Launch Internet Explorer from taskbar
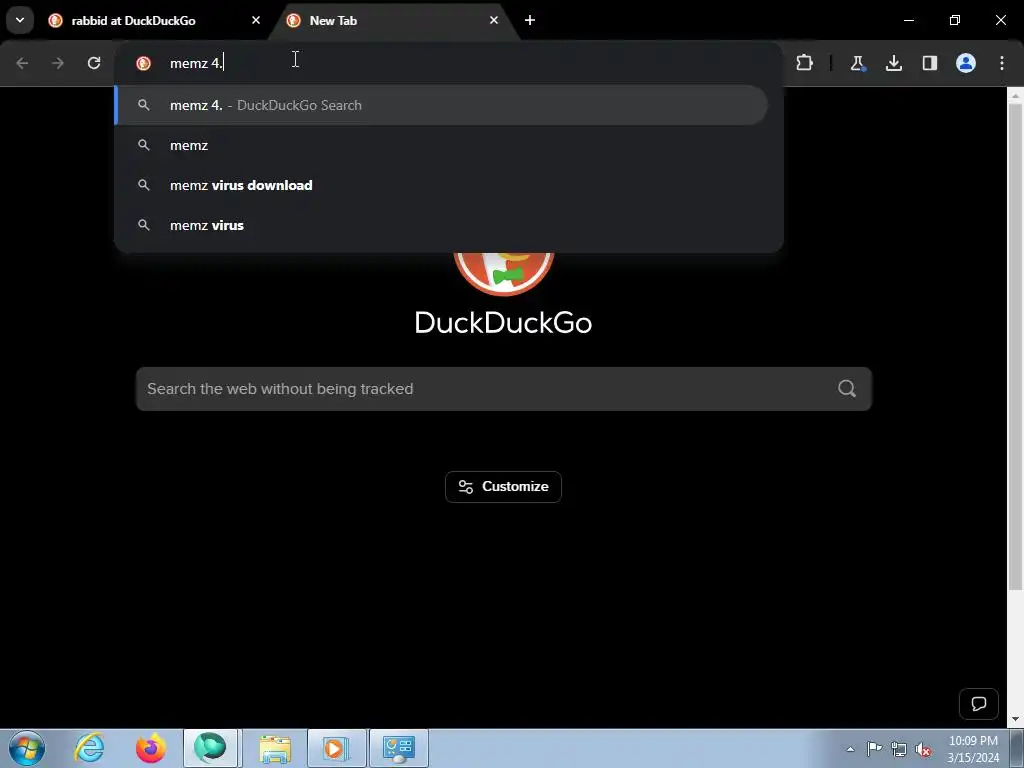Screen dimensions: 1024x768 [x=89, y=748]
